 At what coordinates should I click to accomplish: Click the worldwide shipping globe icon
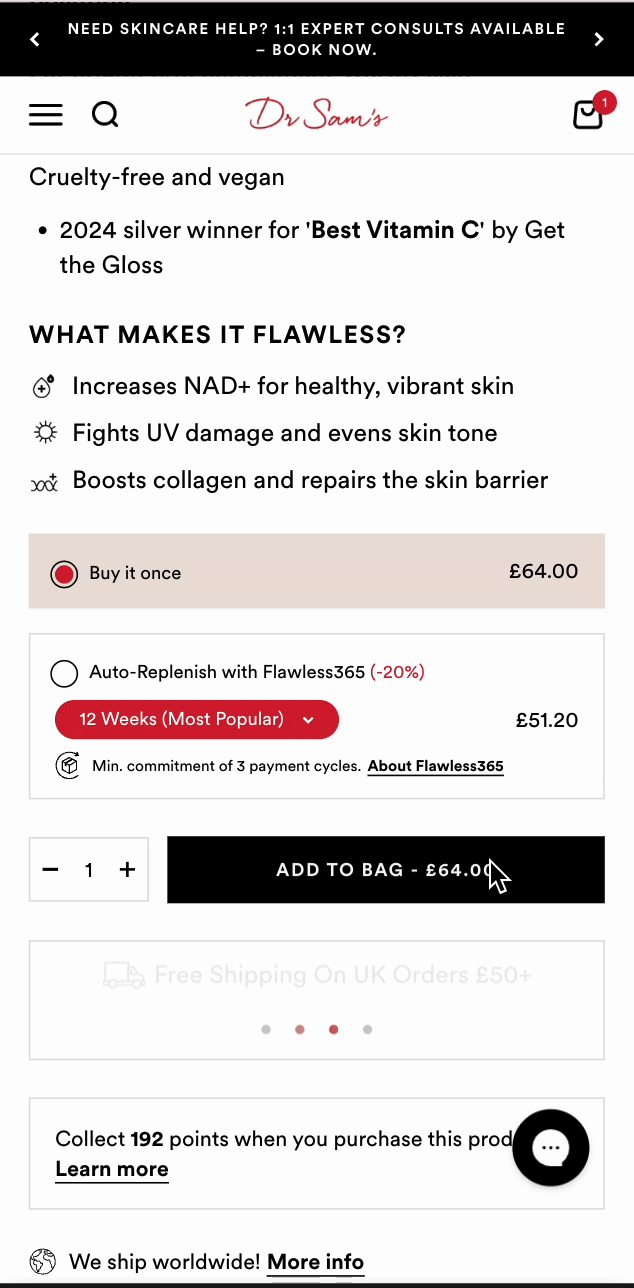[x=43, y=1262]
